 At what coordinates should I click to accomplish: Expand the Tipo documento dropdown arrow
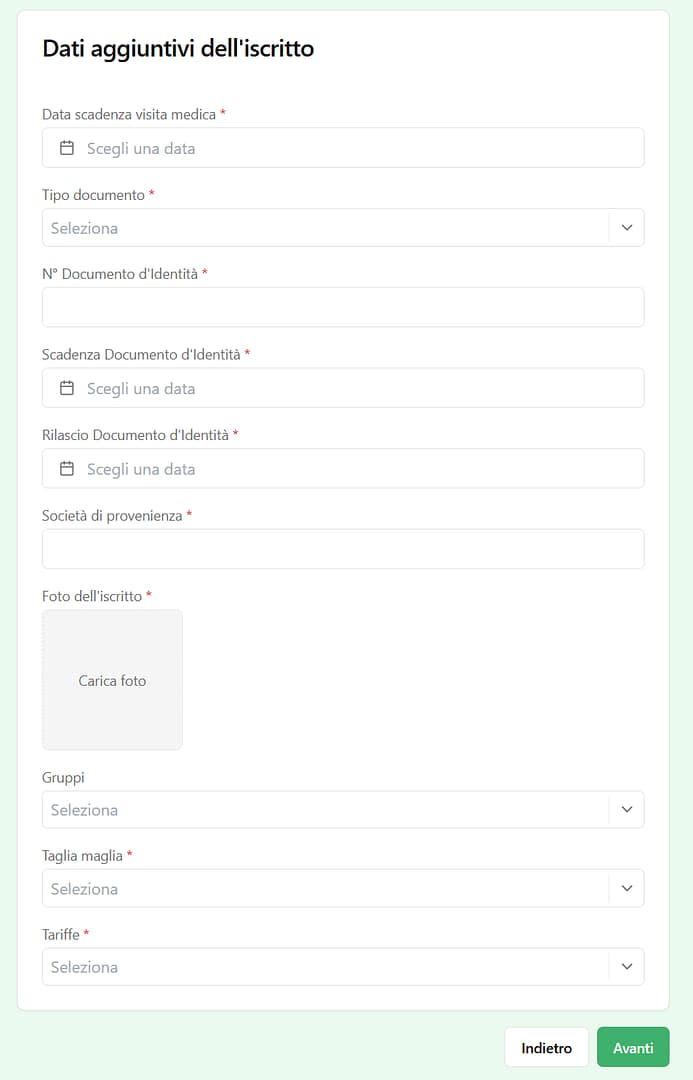(x=627, y=228)
